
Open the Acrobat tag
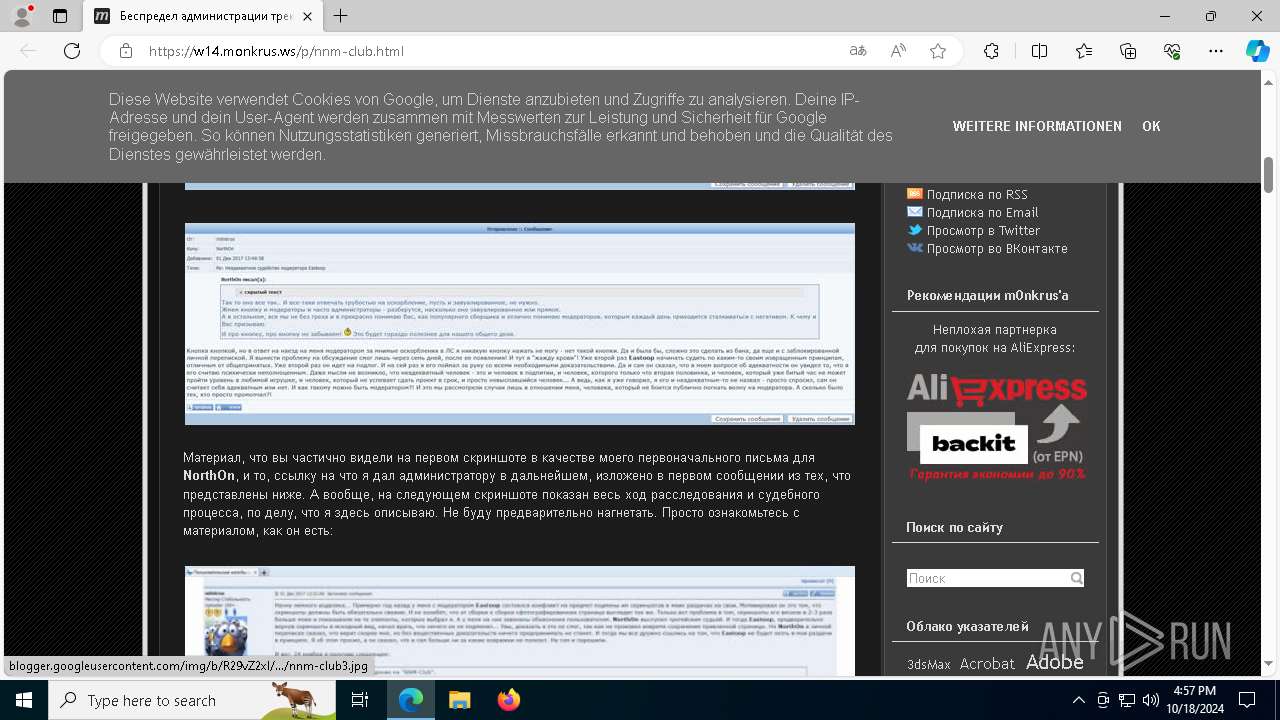pos(987,663)
